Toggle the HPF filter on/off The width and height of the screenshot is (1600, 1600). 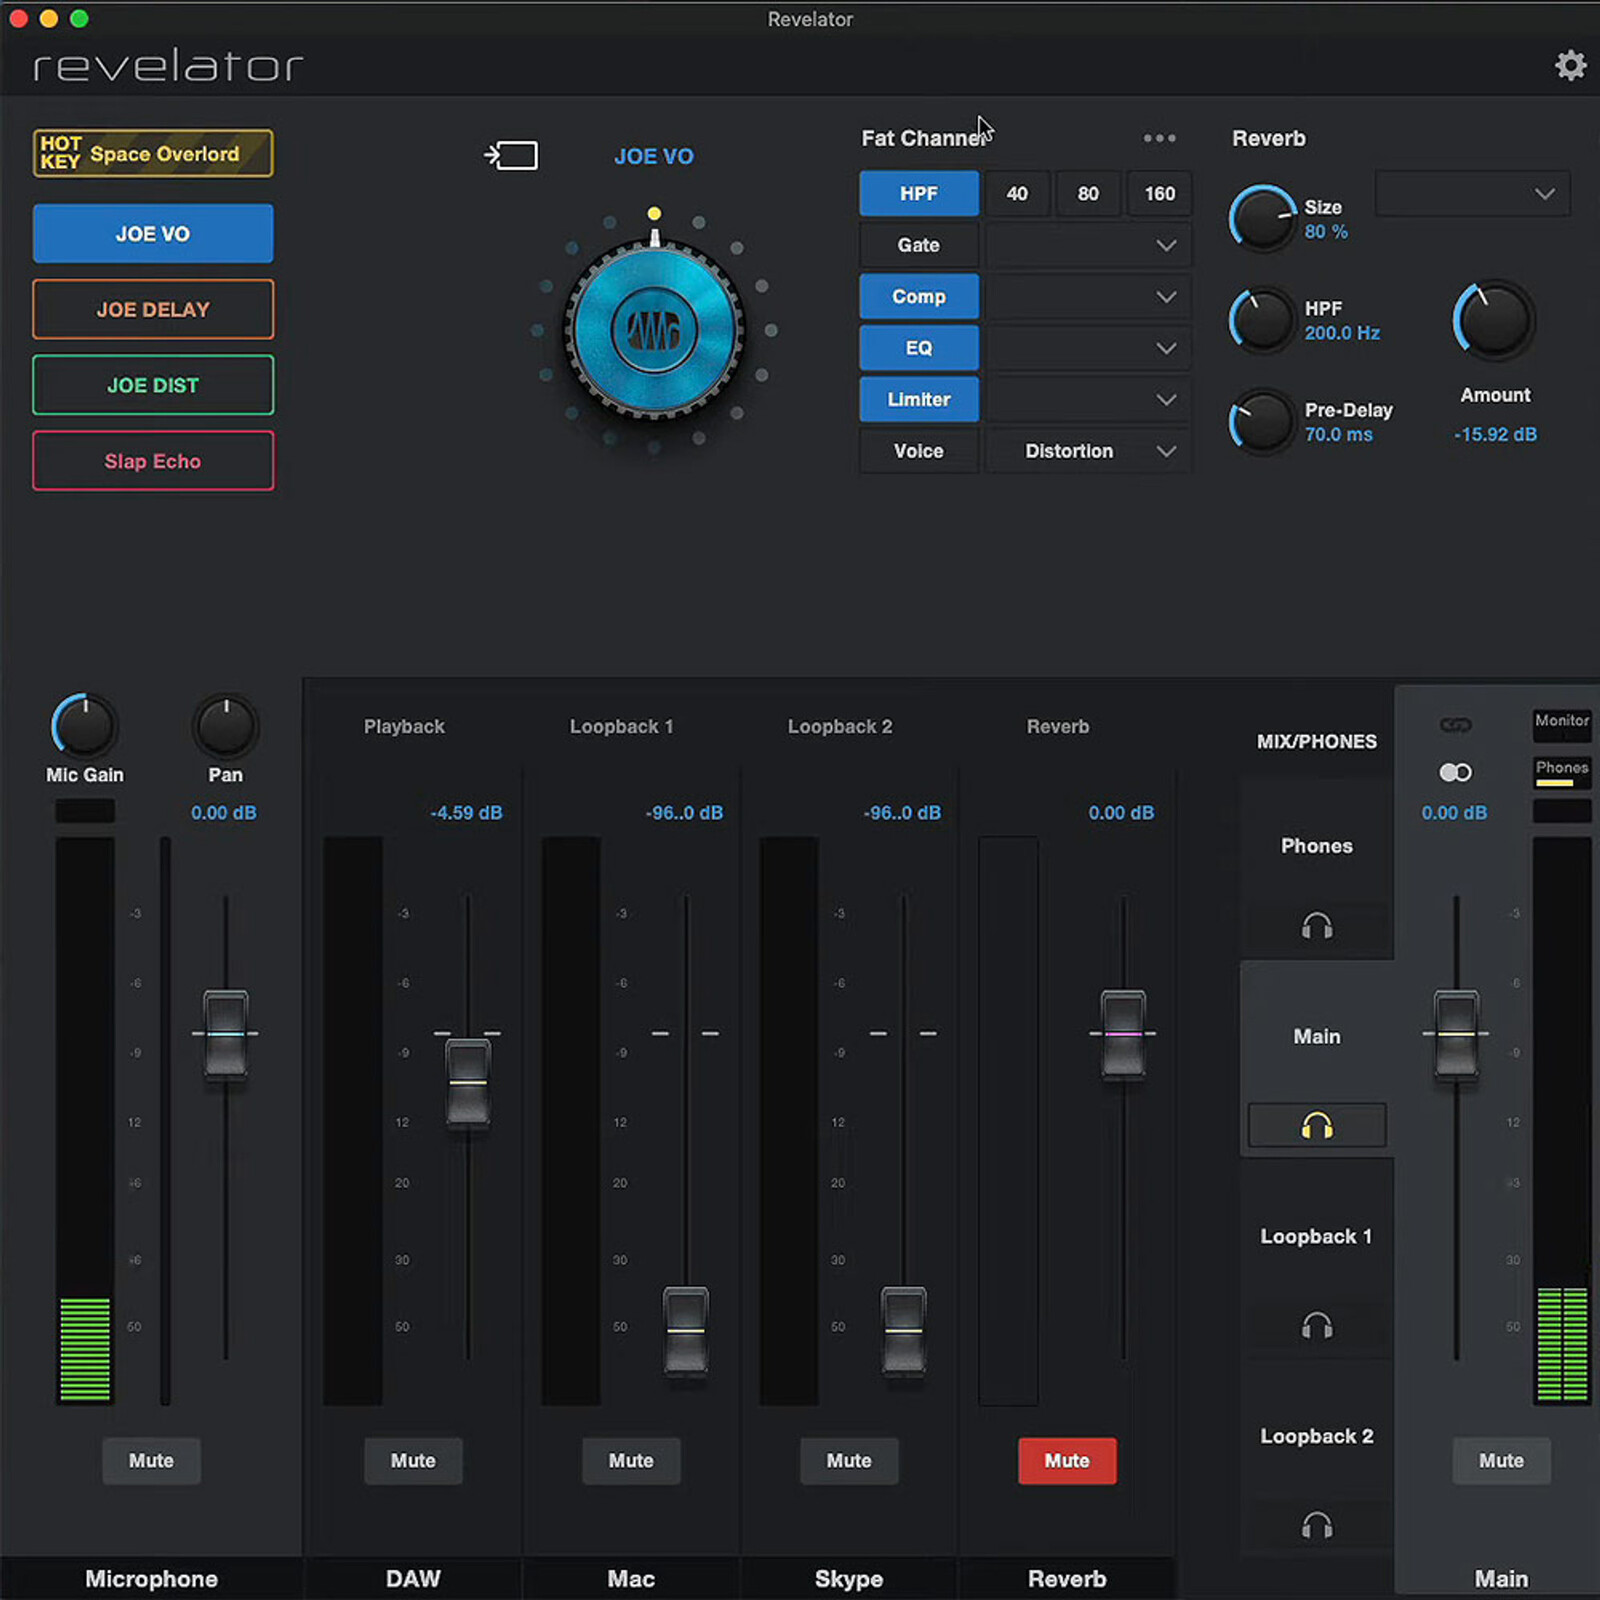click(918, 193)
